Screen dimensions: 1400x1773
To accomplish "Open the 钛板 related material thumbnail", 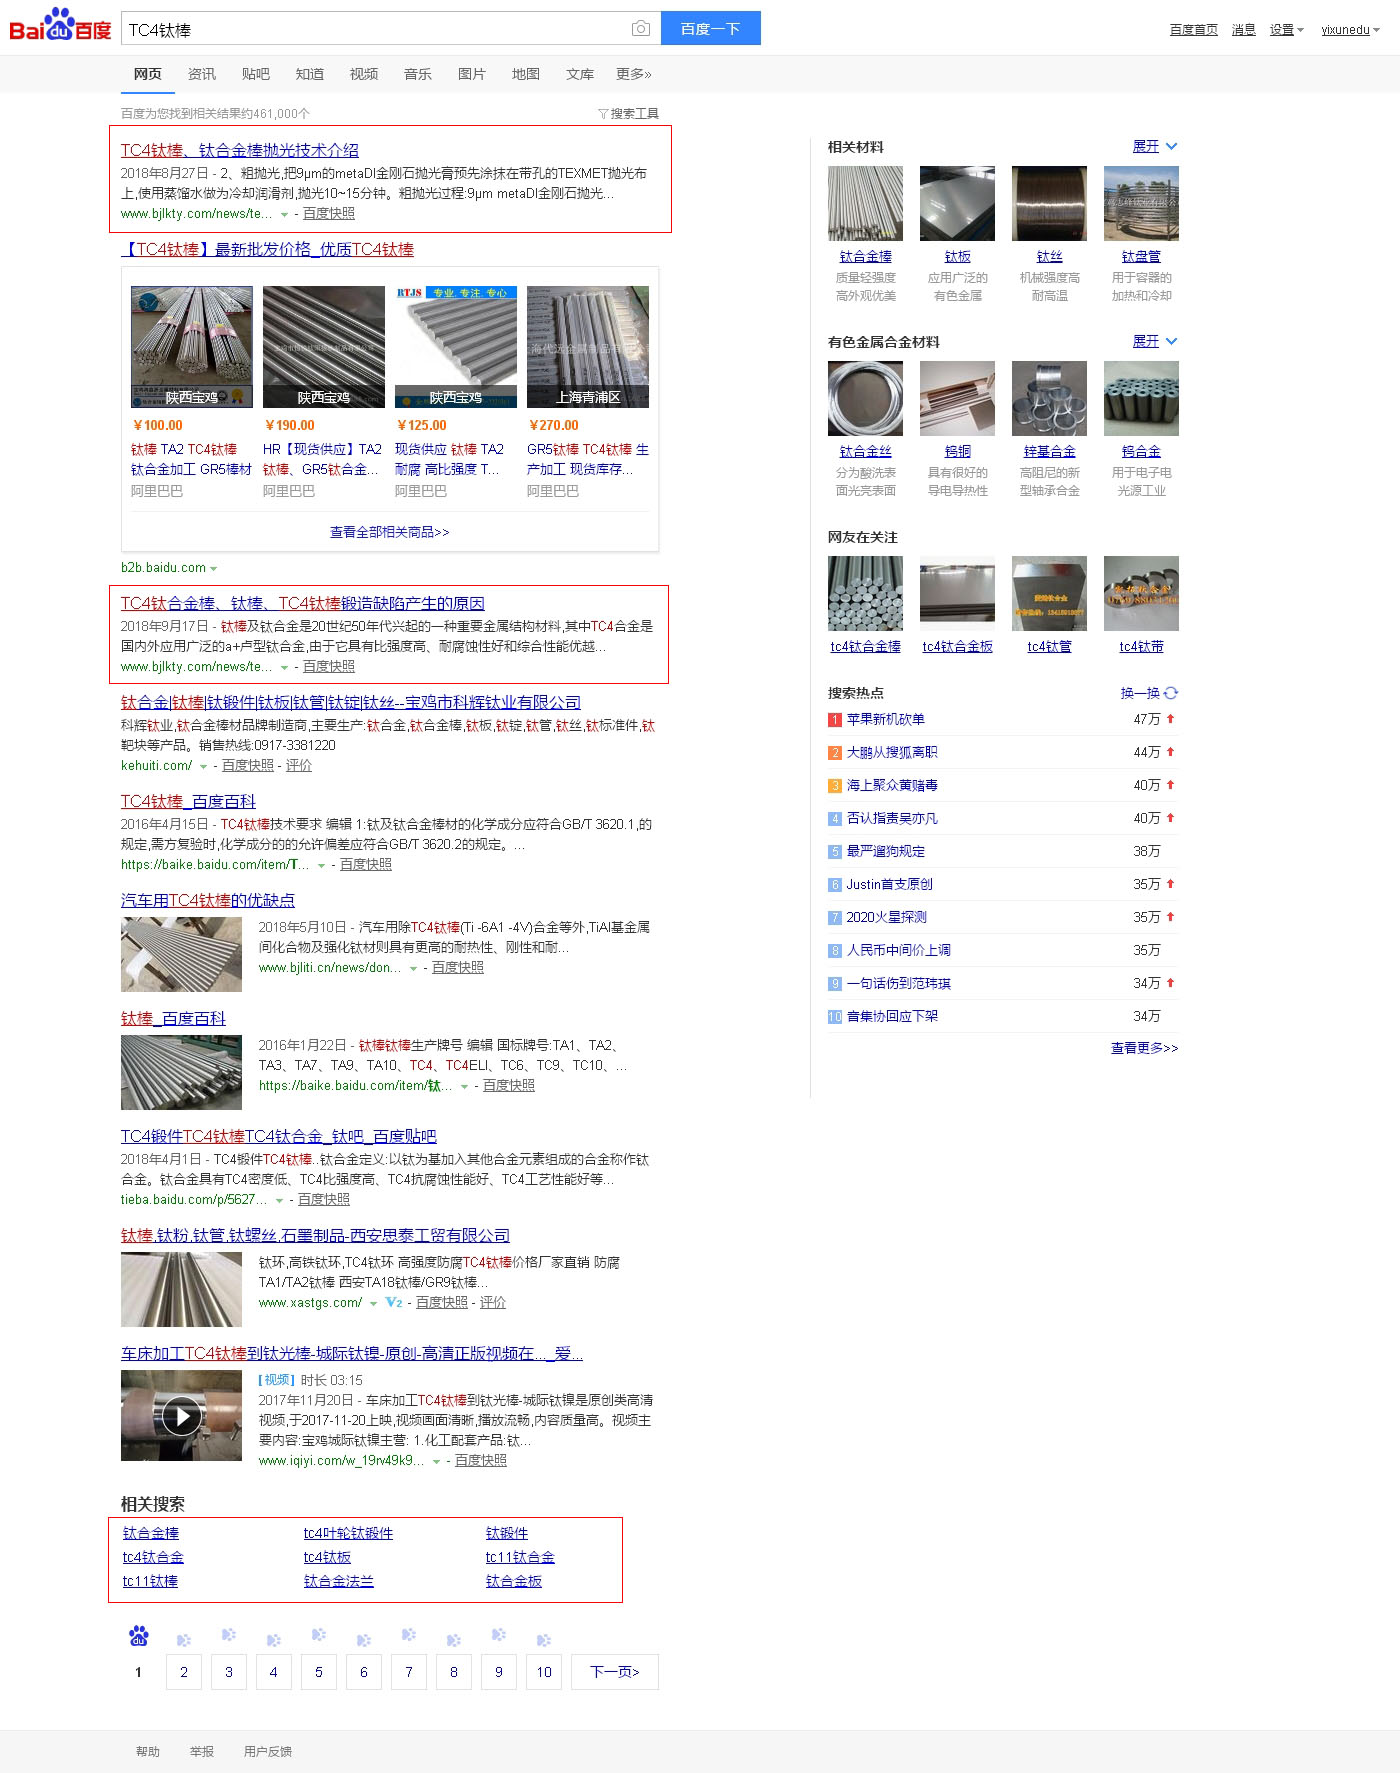I will [958, 204].
